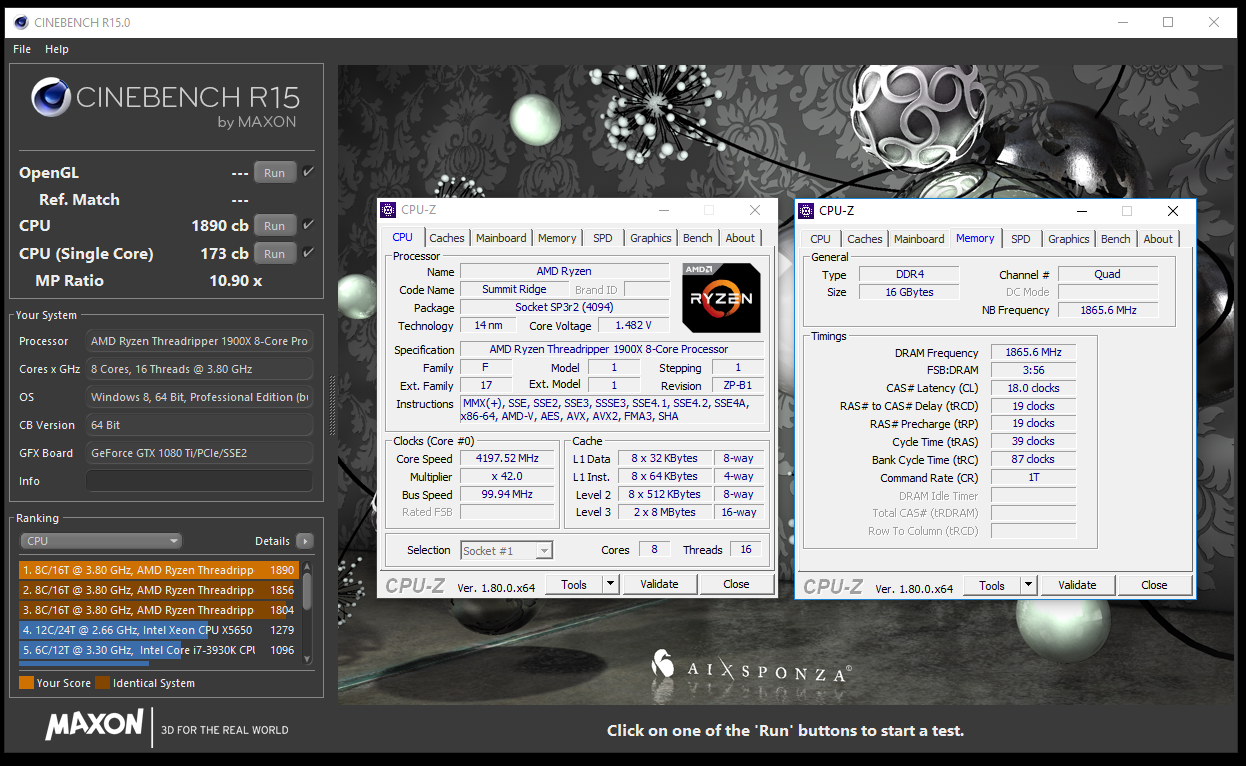Click the MP Ratio value 10.90 x
The width and height of the screenshot is (1246, 766).
[x=235, y=281]
